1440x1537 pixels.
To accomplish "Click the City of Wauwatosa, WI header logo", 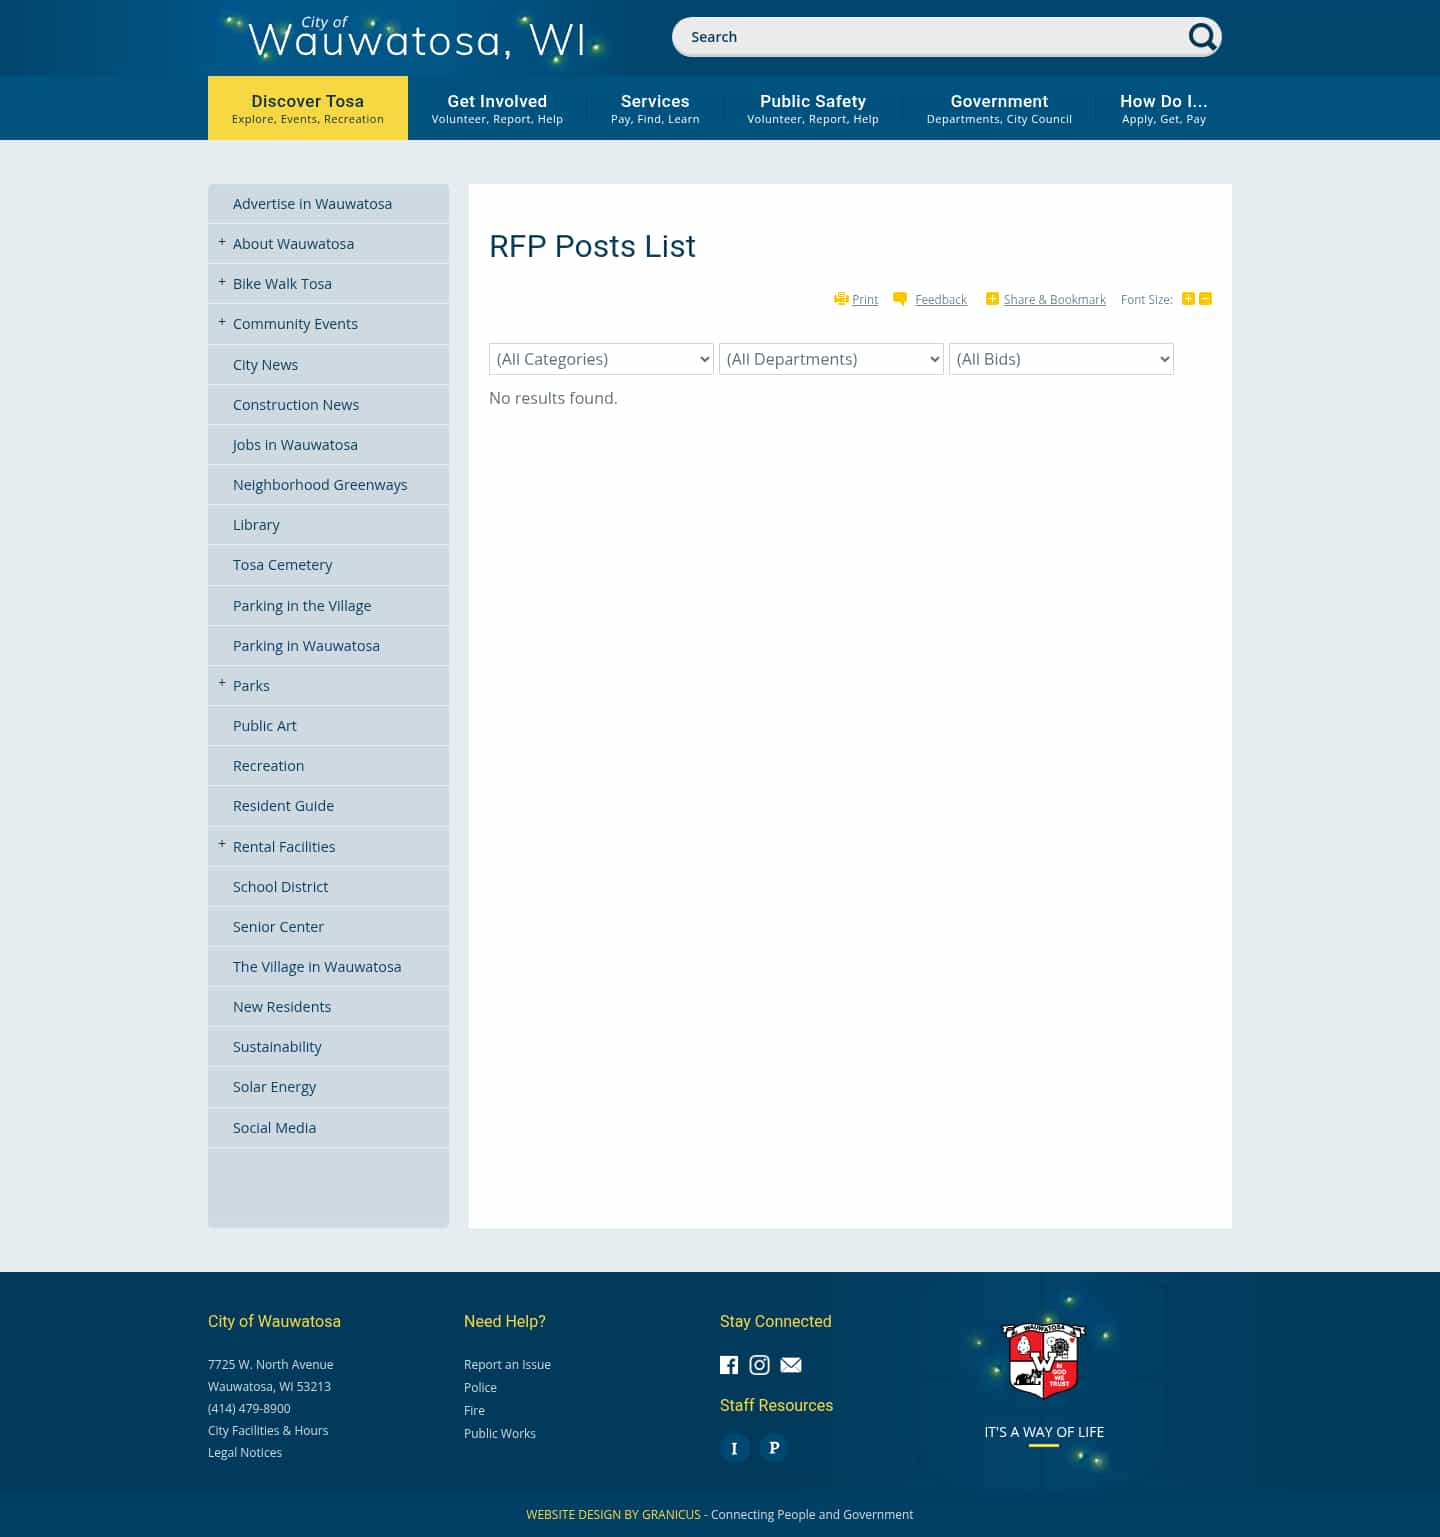I will (416, 38).
